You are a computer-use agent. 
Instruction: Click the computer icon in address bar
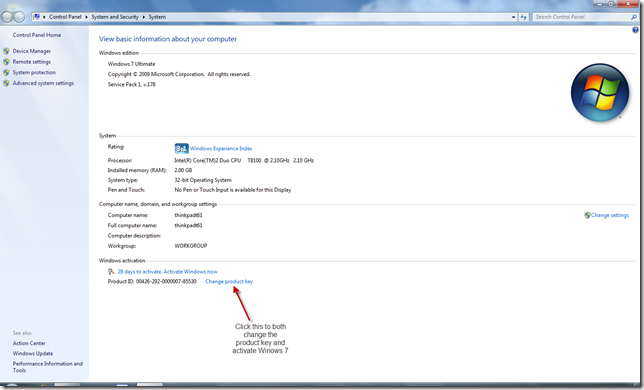37,17
